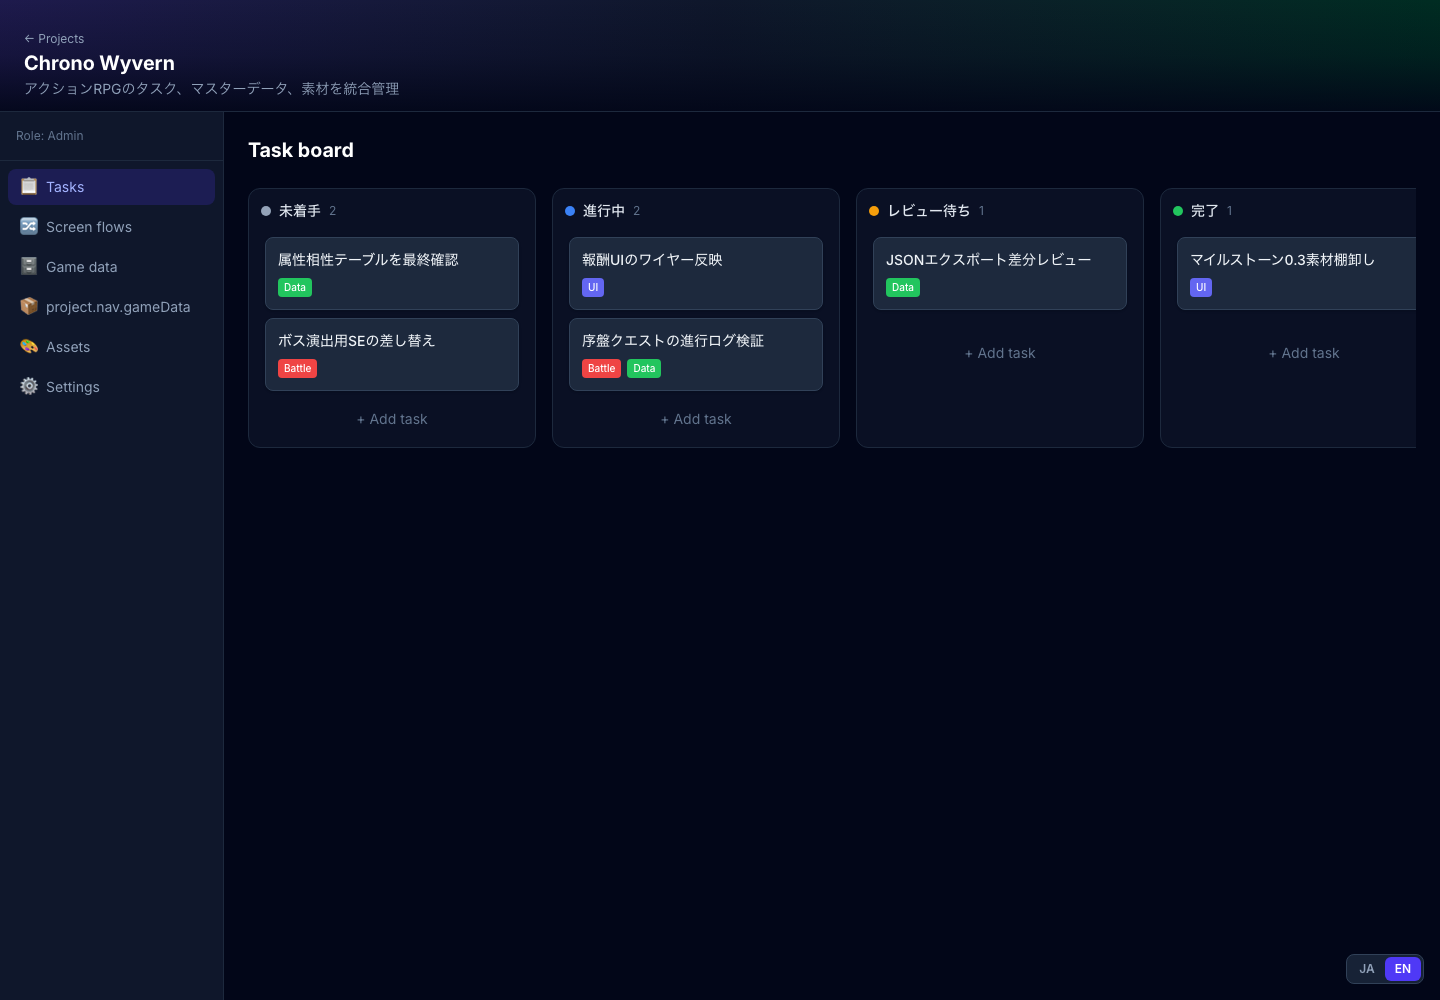Click the Game data cabinet icon
Image resolution: width=1440 pixels, height=1000 pixels.
tap(29, 266)
